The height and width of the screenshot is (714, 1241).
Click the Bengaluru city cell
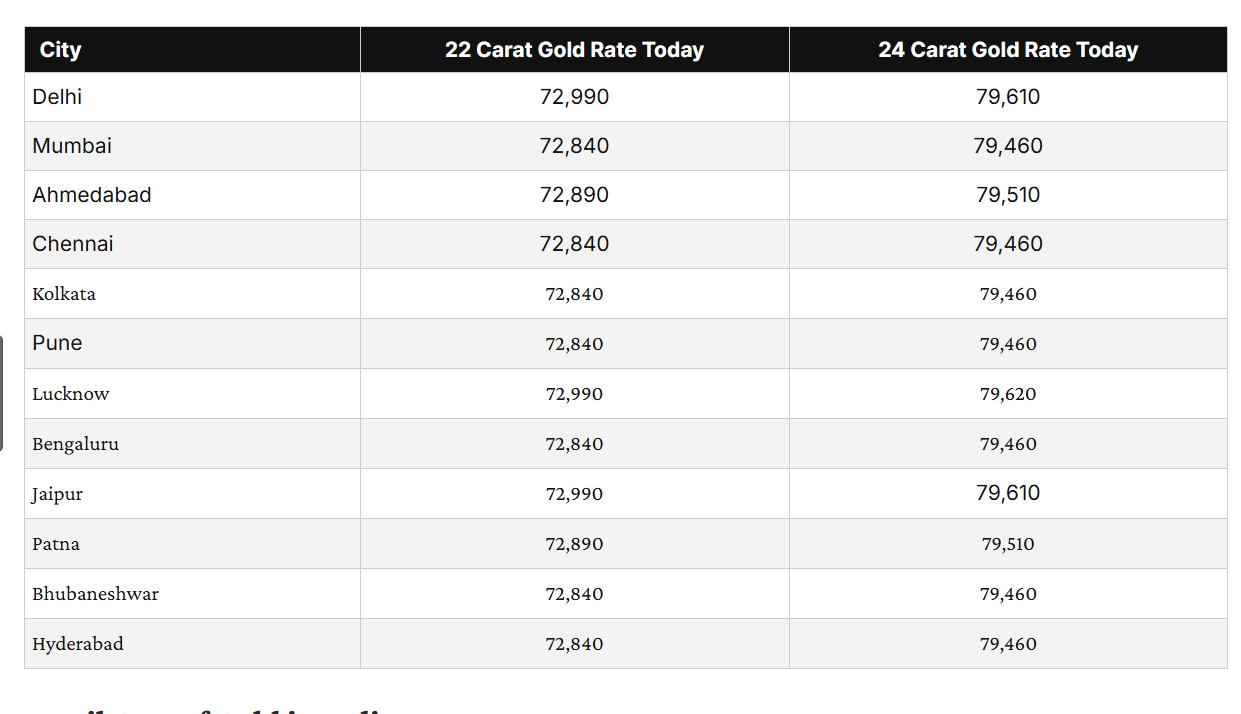(x=75, y=444)
